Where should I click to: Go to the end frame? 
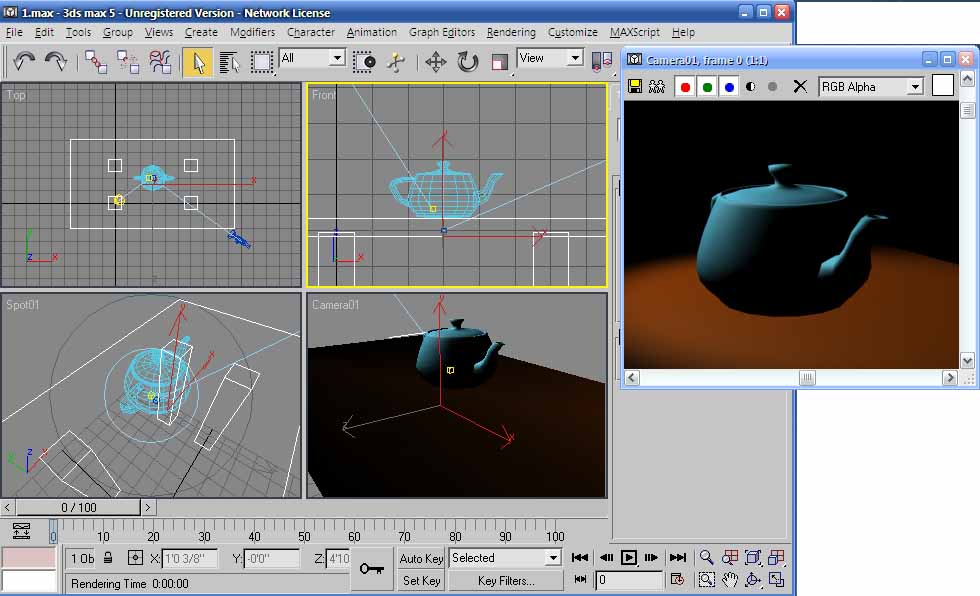pyautogui.click(x=678, y=557)
